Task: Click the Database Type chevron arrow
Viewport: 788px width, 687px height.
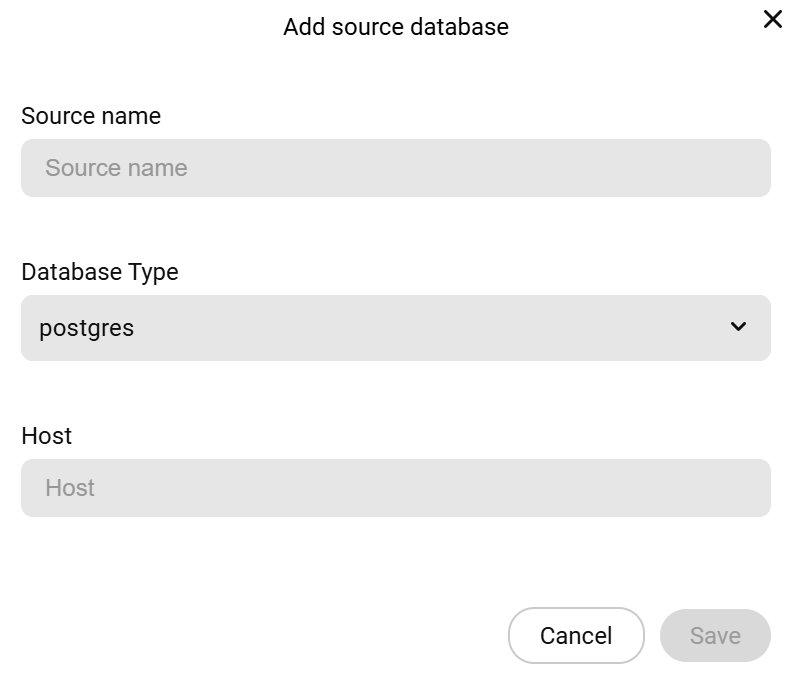Action: click(738, 327)
